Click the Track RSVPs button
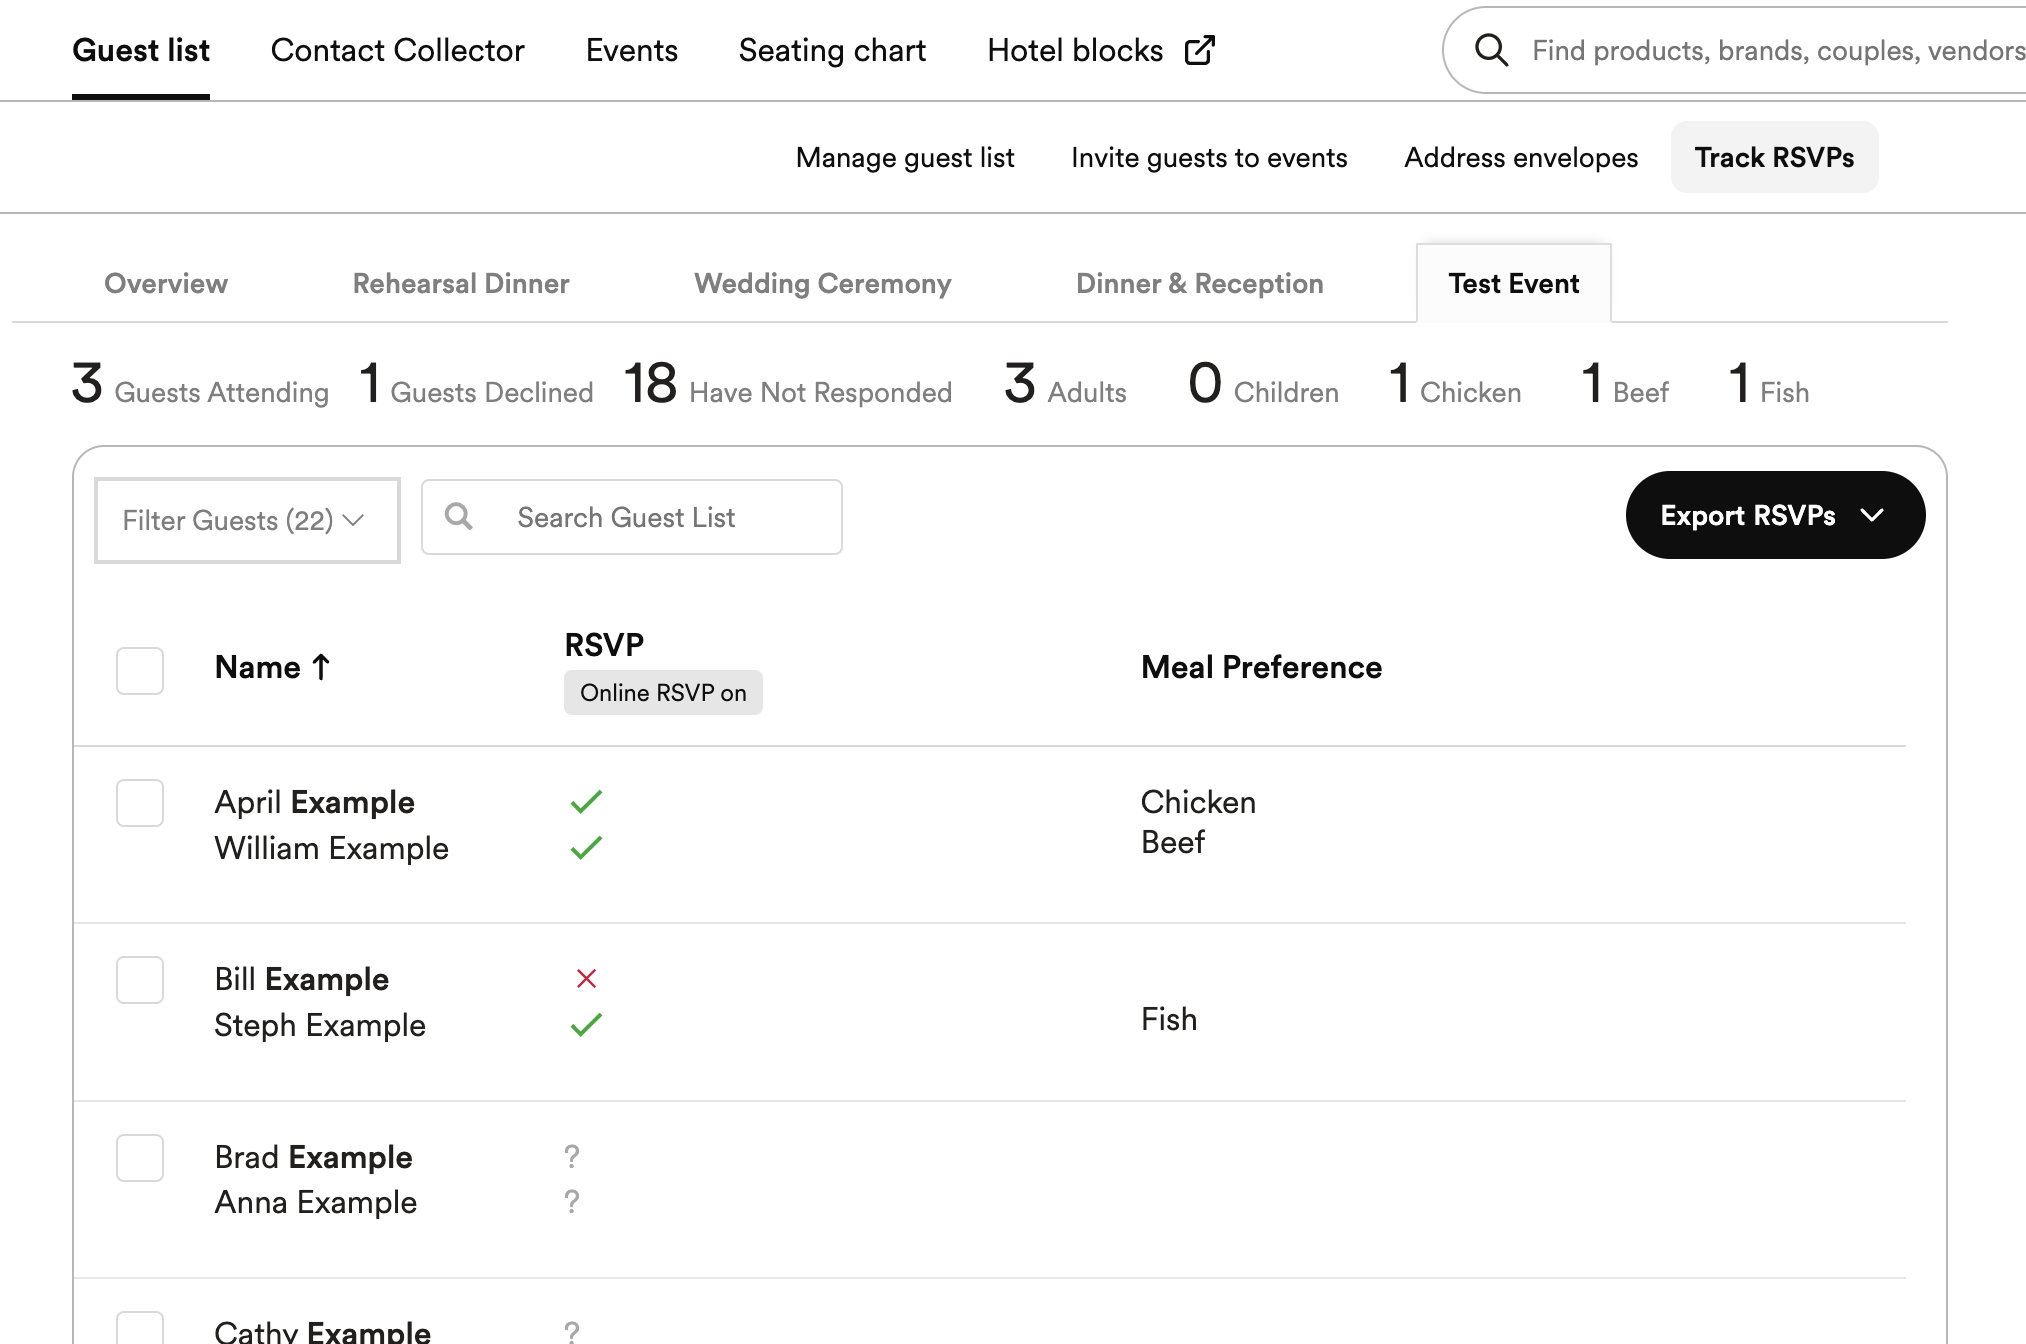The width and height of the screenshot is (2026, 1344). coord(1774,158)
